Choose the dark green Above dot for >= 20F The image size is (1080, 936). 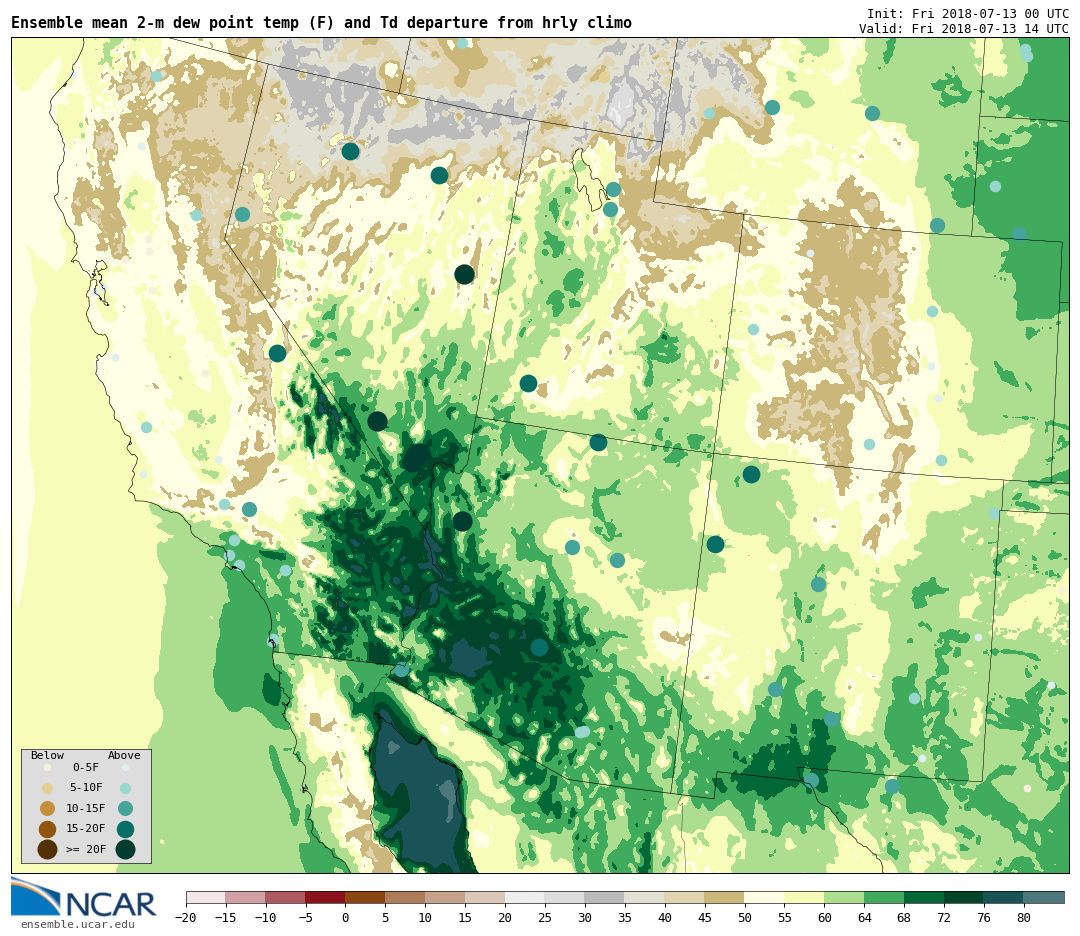coord(125,850)
